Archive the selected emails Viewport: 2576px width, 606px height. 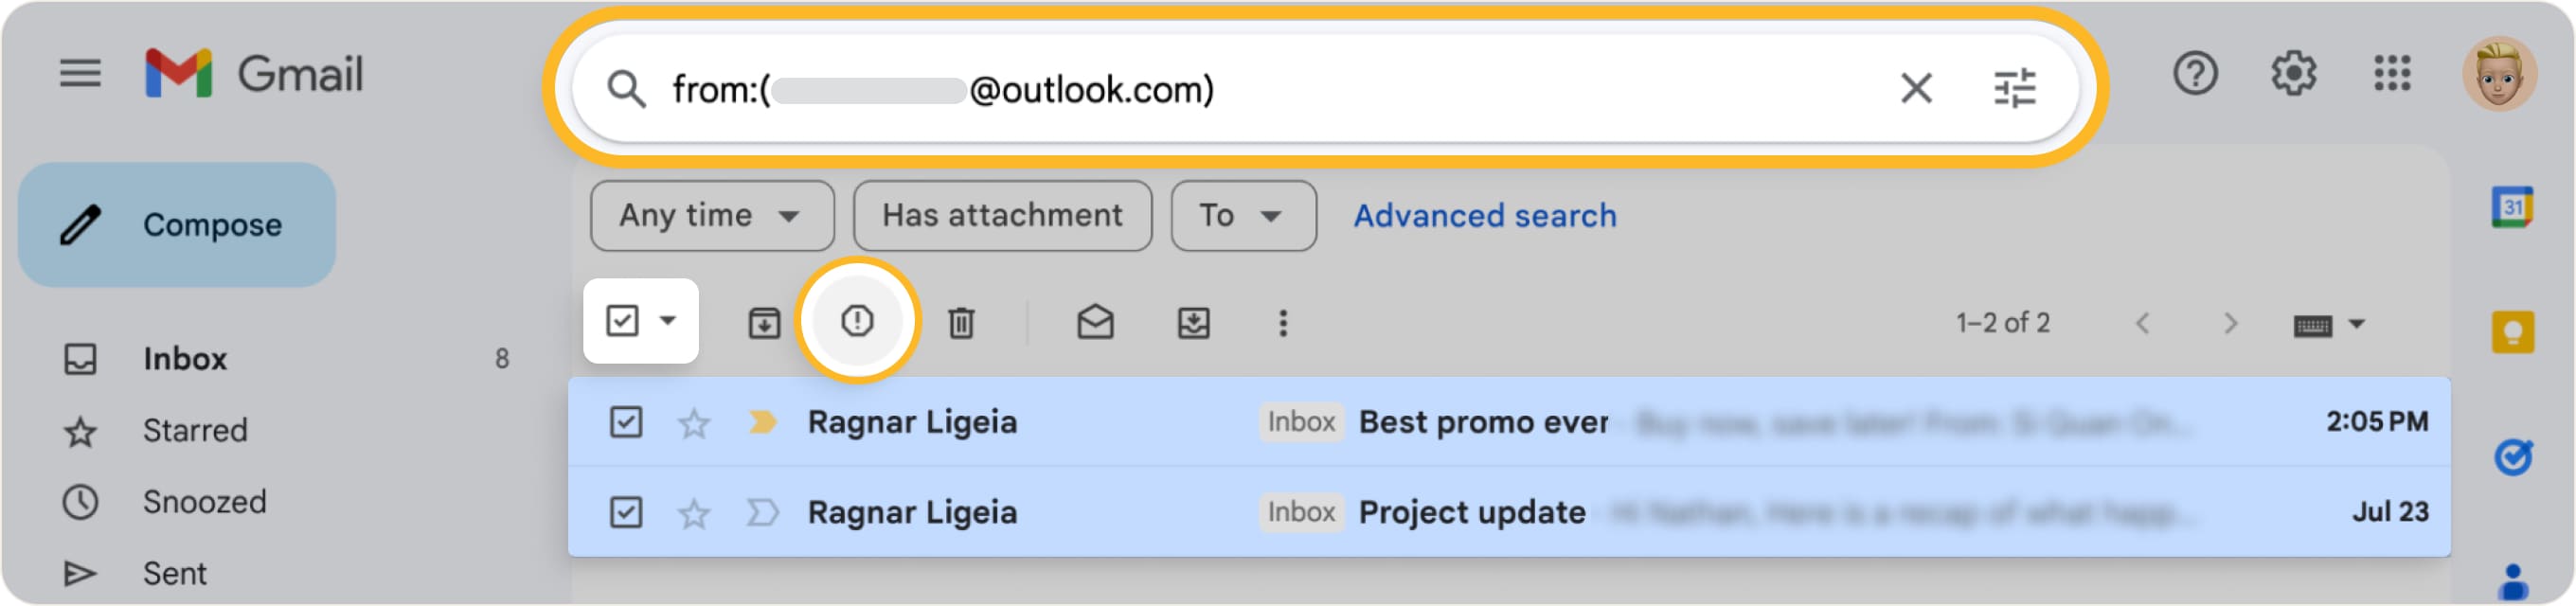pyautogui.click(x=763, y=322)
